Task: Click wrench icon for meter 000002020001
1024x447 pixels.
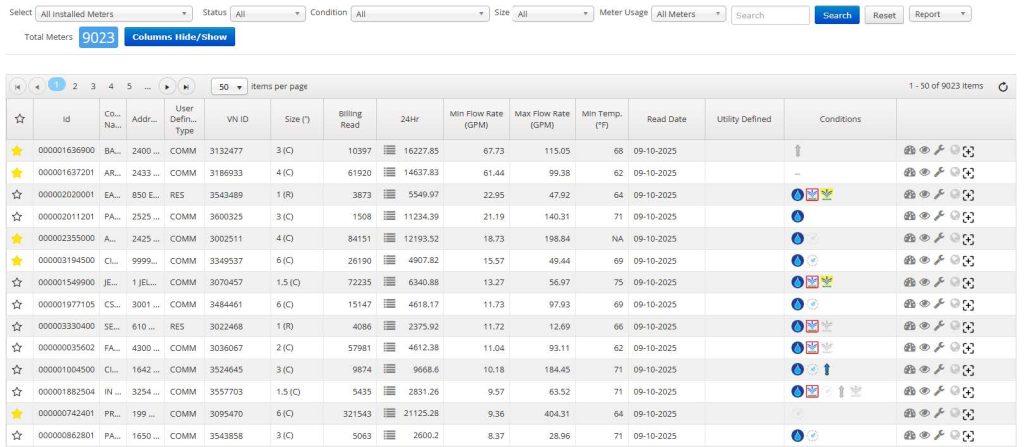Action: click(x=939, y=194)
